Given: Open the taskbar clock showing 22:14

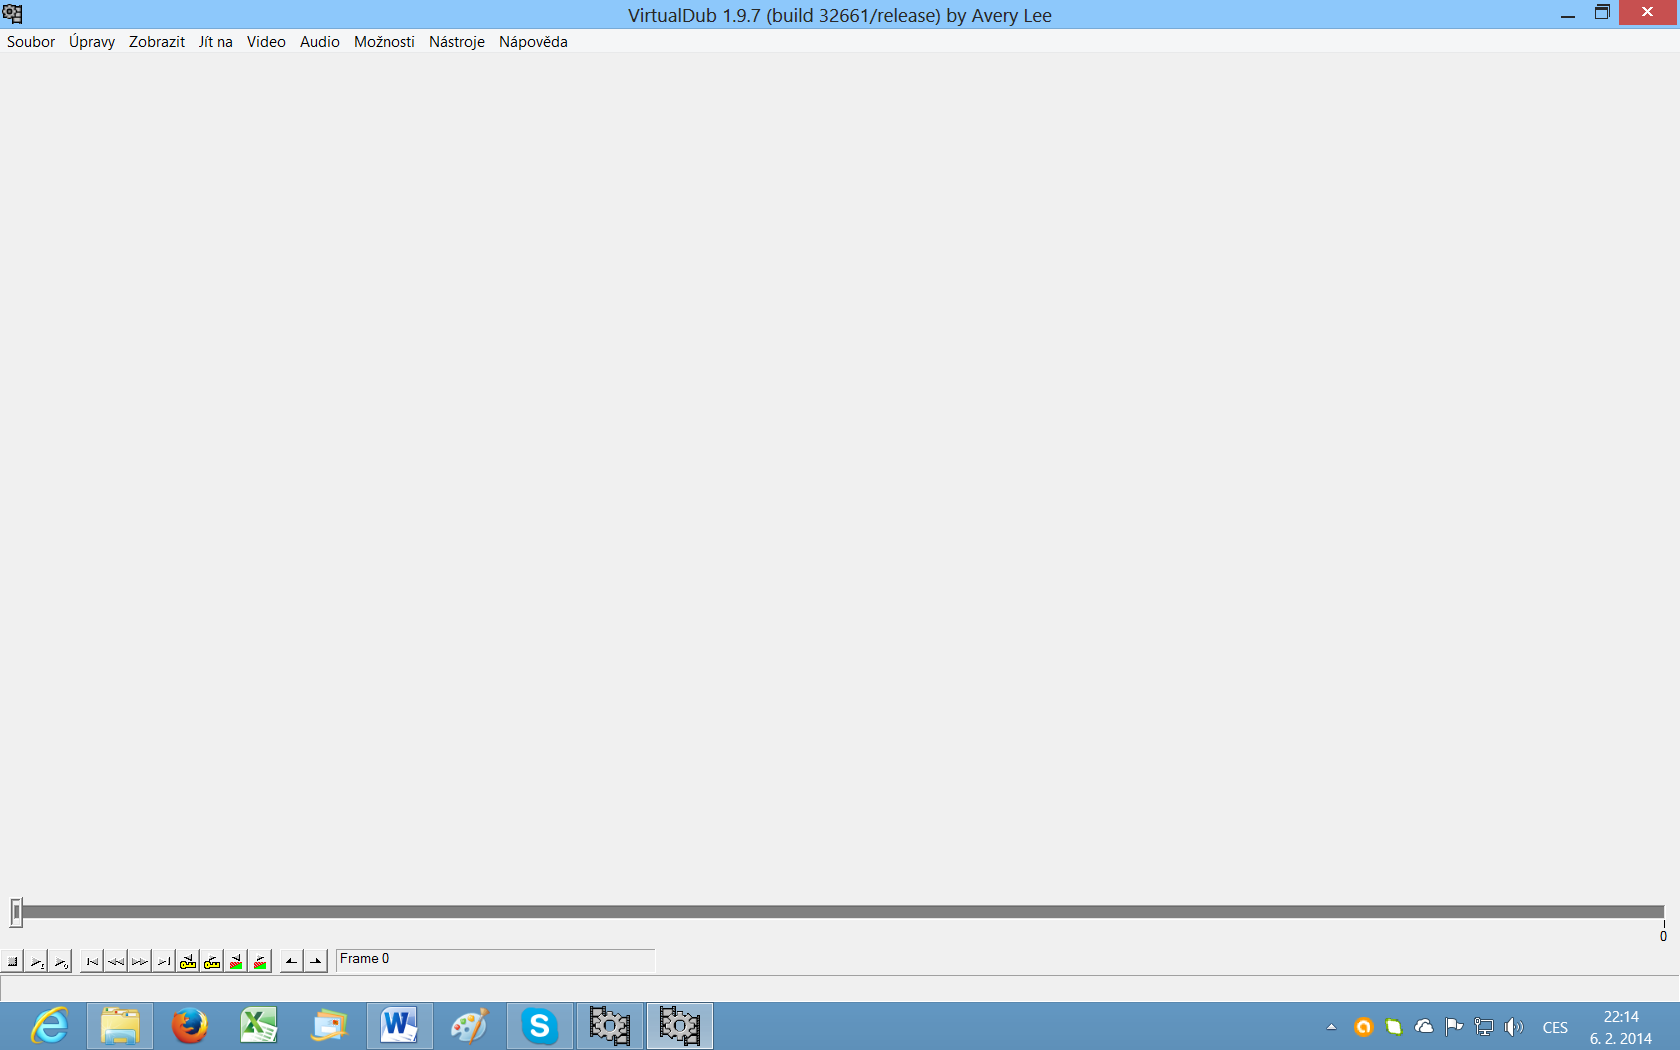Looking at the screenshot, I should click(x=1621, y=1027).
